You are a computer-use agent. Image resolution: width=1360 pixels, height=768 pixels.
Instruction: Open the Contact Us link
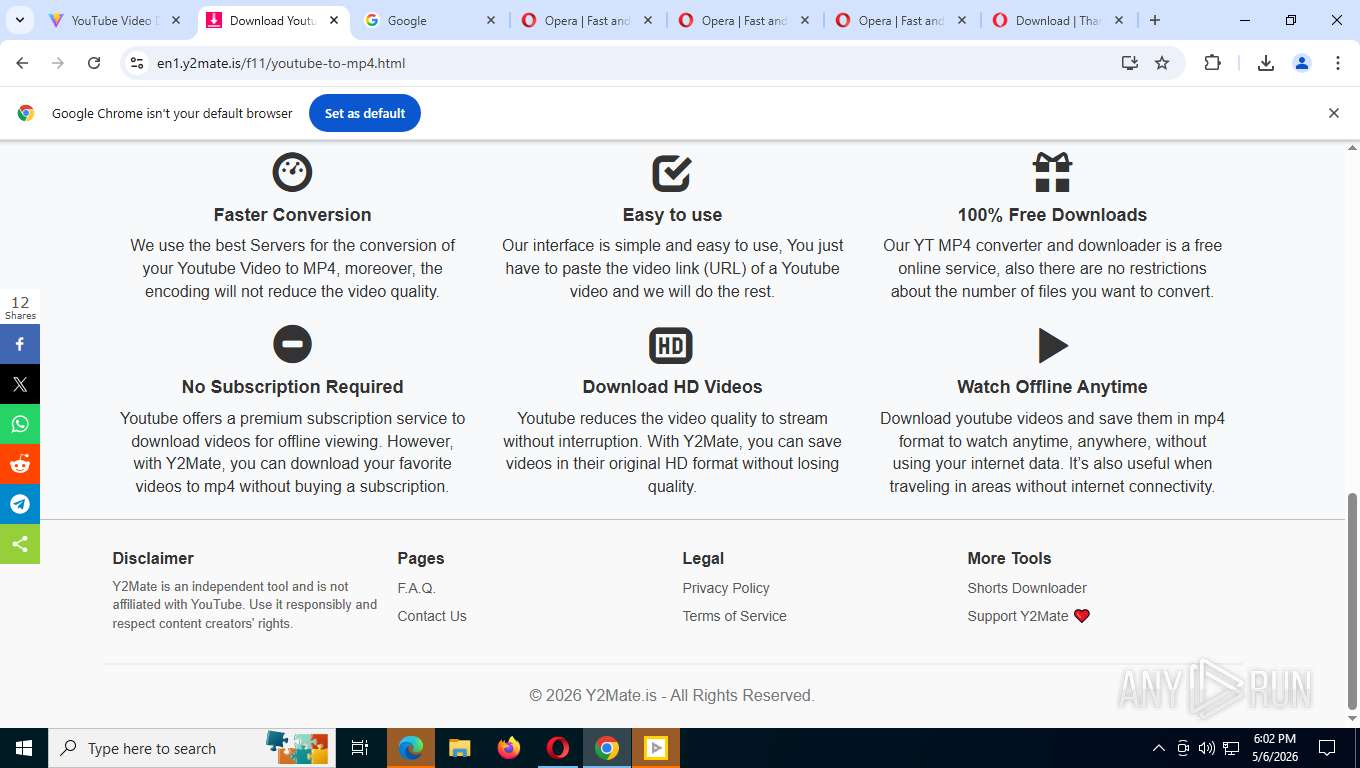pyautogui.click(x=432, y=616)
